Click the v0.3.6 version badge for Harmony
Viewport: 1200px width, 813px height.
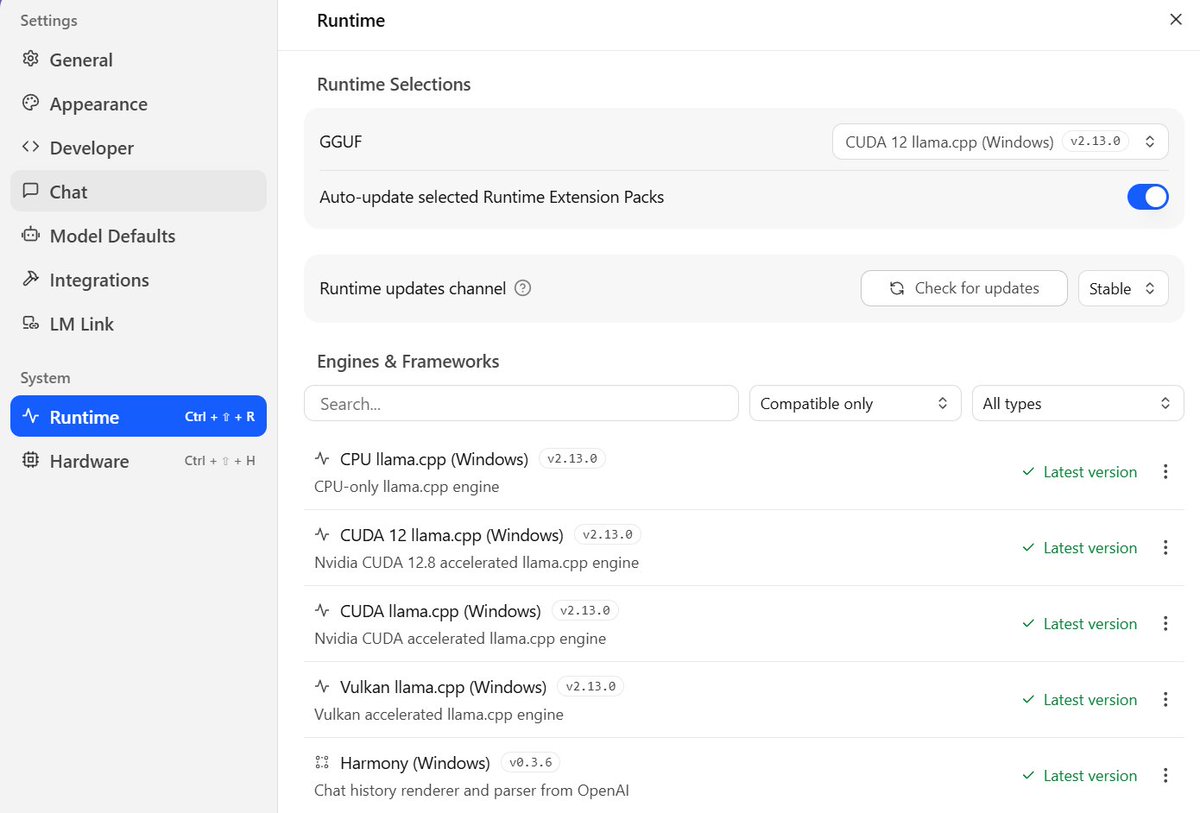(x=530, y=763)
